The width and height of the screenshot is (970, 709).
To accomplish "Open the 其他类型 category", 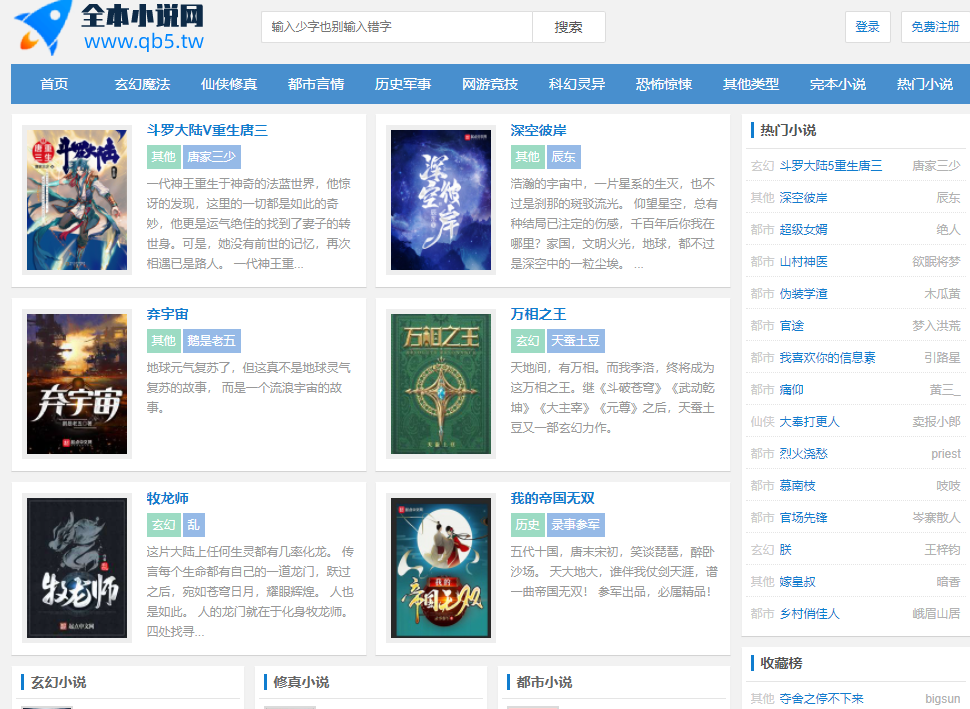I will click(x=751, y=84).
